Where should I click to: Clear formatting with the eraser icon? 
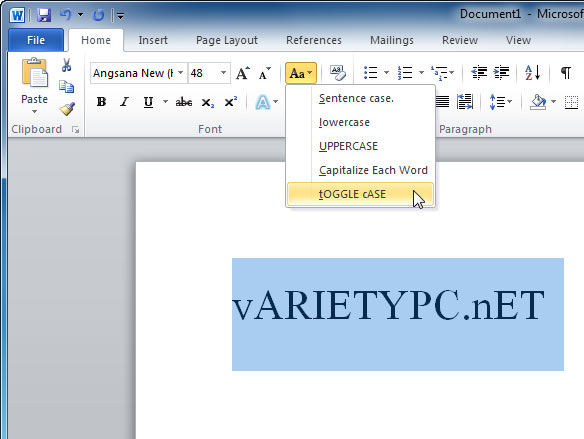[337, 73]
